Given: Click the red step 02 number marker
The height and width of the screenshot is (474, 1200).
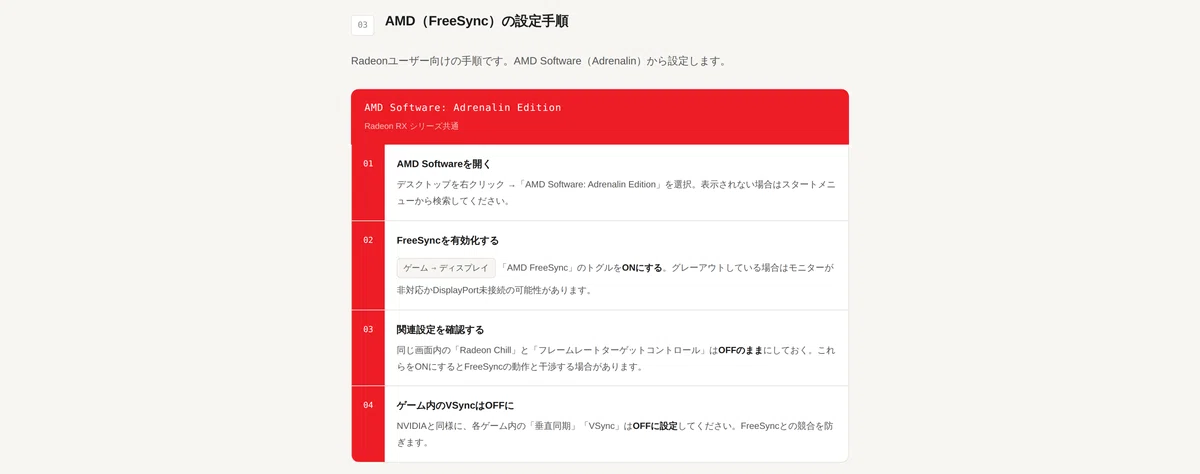Looking at the screenshot, I should [x=368, y=240].
